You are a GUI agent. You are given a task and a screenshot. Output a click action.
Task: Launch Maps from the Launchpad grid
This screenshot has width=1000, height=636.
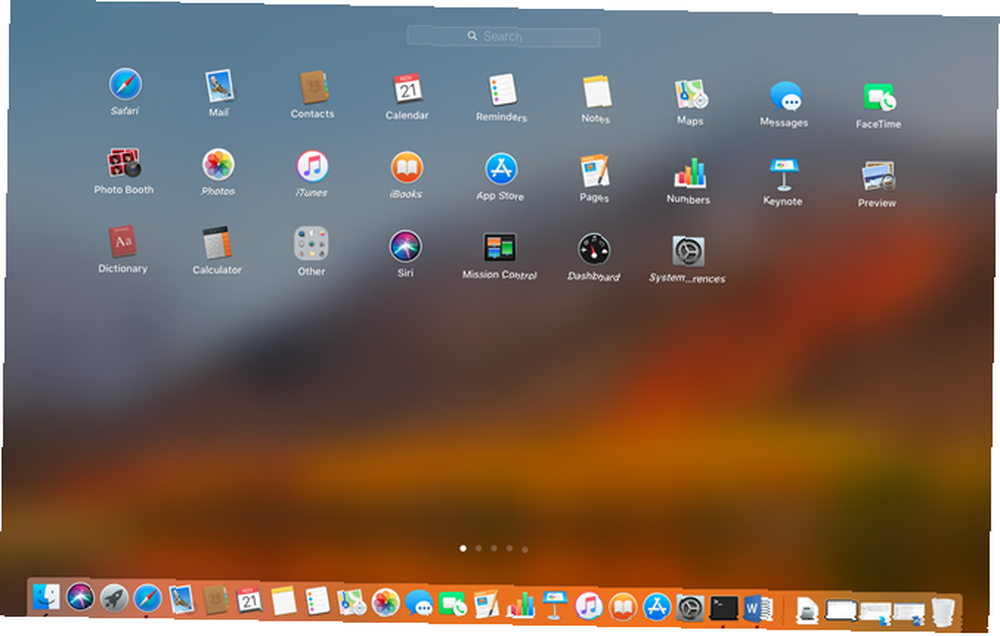click(x=691, y=94)
